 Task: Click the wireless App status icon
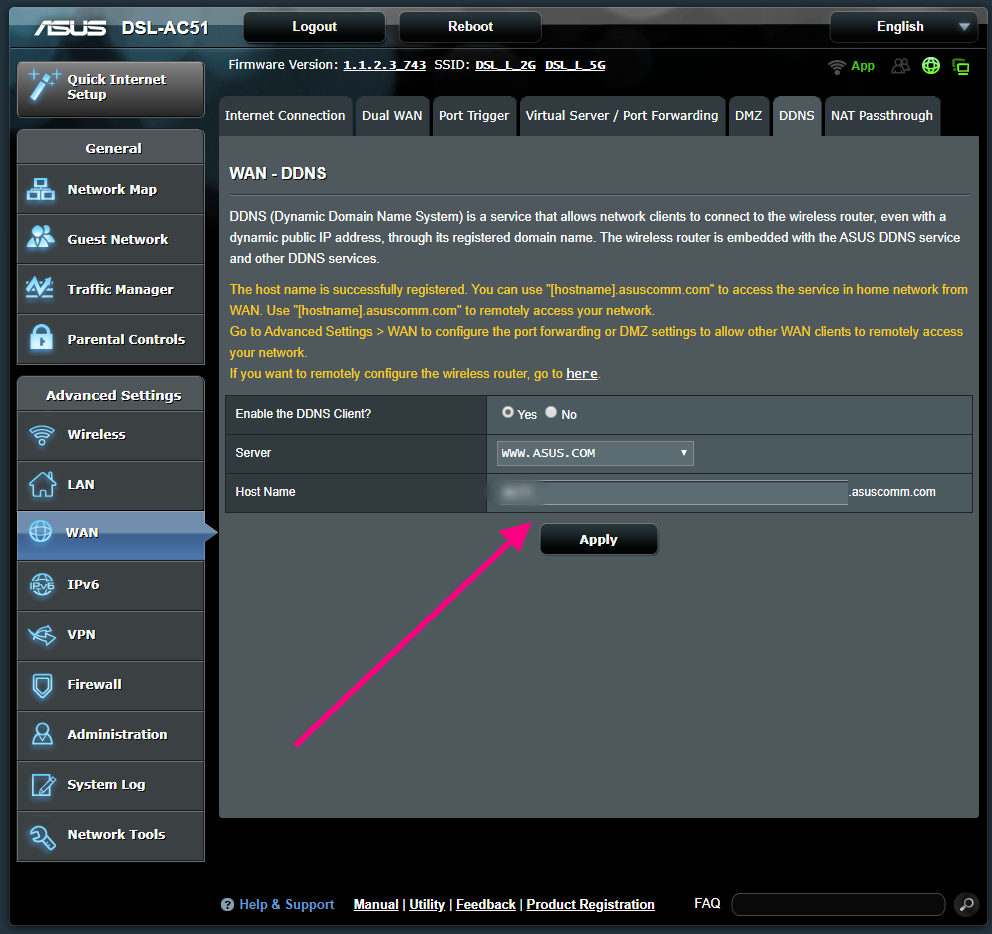837,66
